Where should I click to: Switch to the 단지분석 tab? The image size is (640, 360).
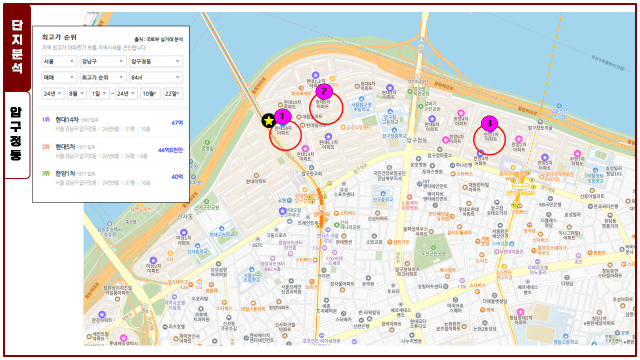(x=17, y=47)
